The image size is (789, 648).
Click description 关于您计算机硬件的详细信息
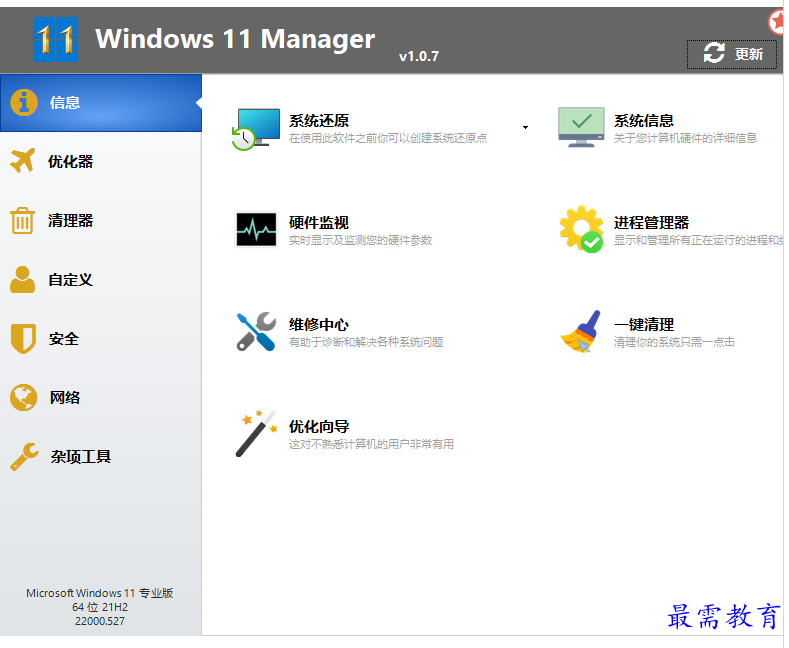pyautogui.click(x=685, y=138)
